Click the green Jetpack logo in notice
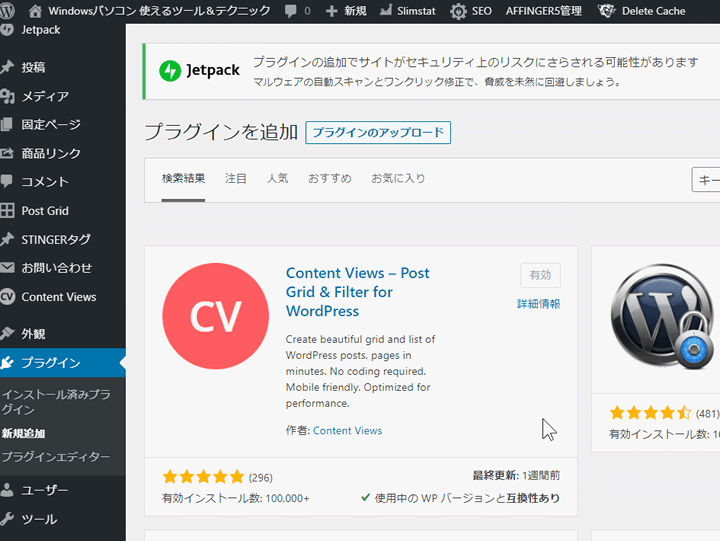This screenshot has width=720, height=541. 170,71
